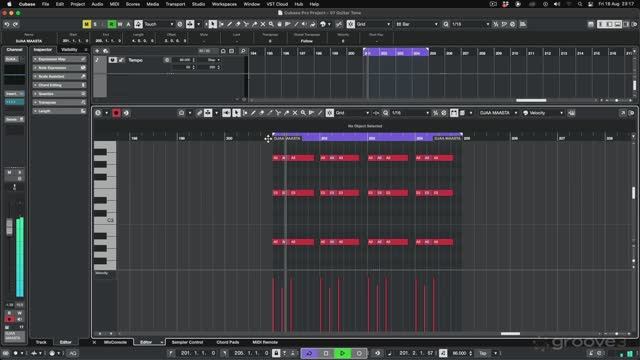Switch to the Visibility tab

click(x=69, y=50)
